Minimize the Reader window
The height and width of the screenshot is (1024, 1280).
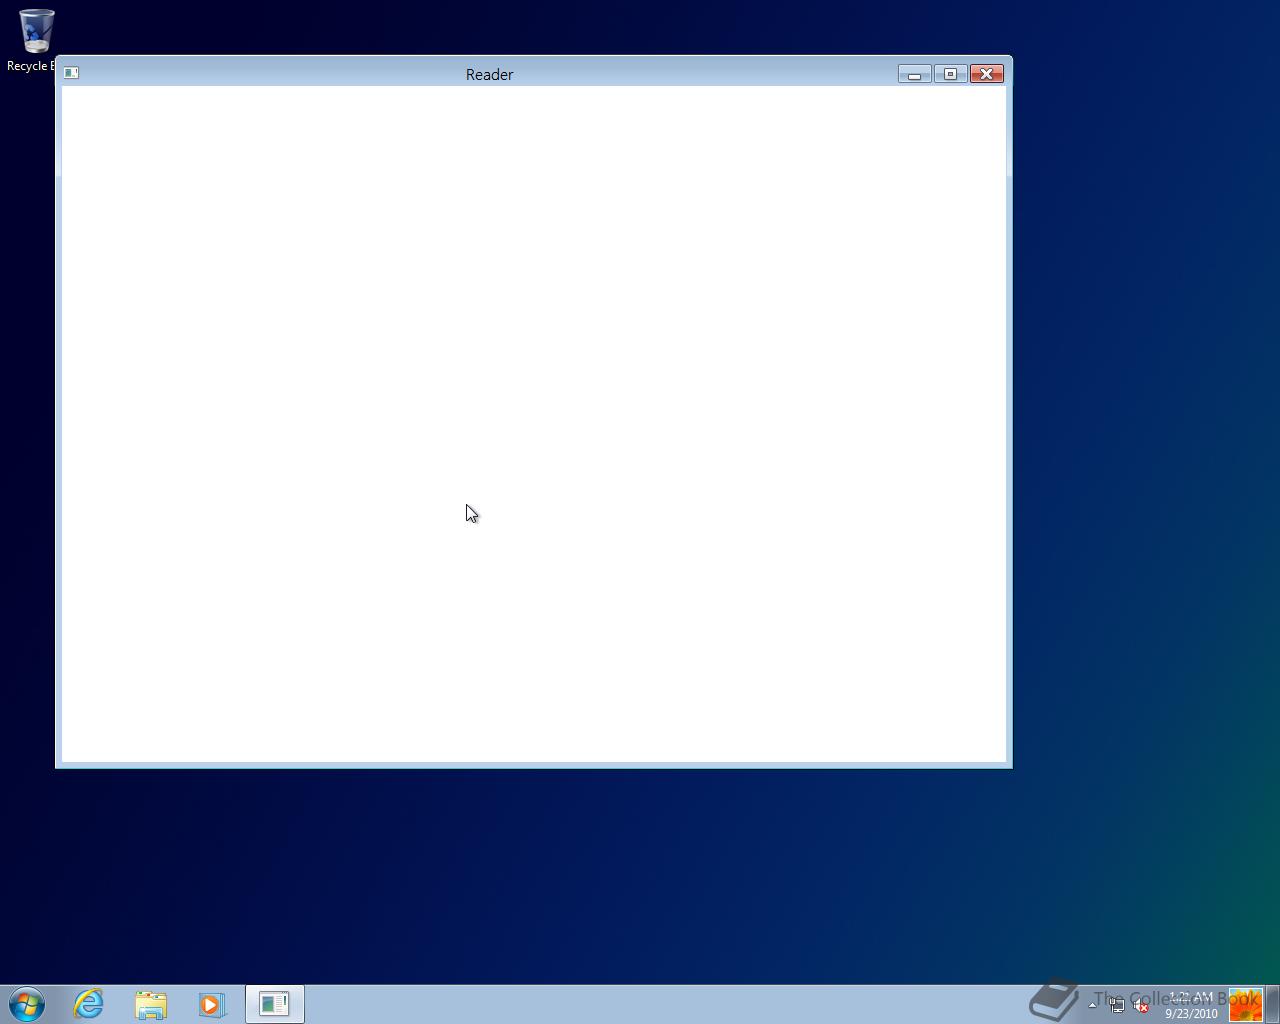[914, 74]
